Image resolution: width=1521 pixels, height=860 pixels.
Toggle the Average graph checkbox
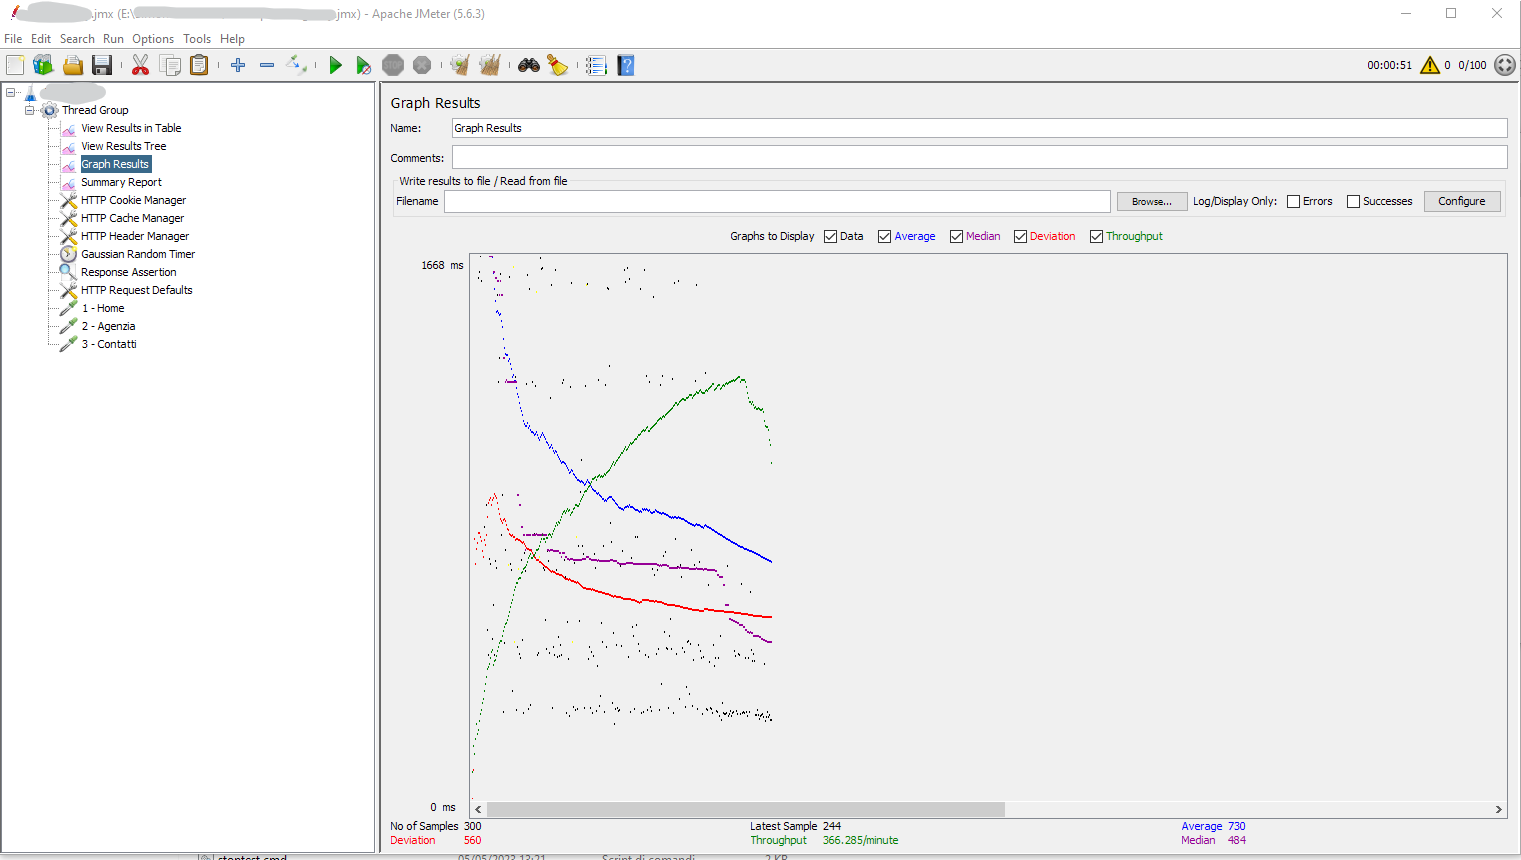point(884,236)
